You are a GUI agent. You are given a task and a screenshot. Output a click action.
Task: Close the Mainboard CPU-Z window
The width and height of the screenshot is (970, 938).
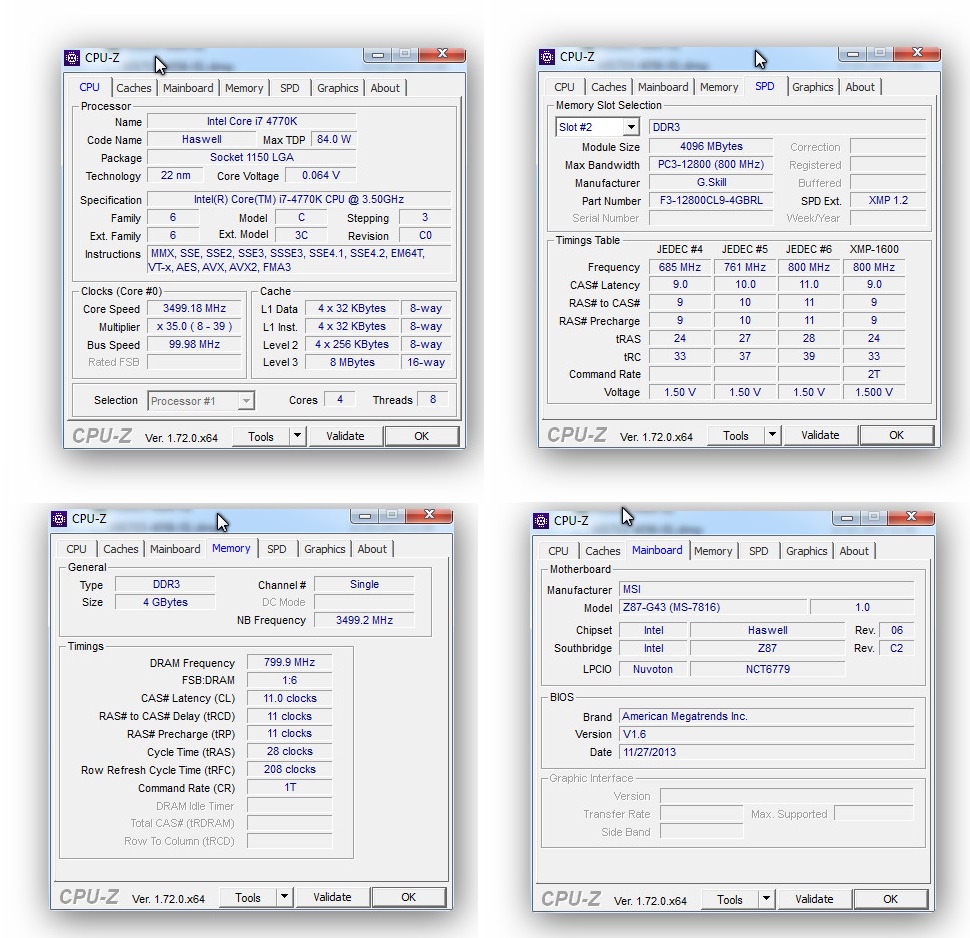pyautogui.click(x=911, y=517)
